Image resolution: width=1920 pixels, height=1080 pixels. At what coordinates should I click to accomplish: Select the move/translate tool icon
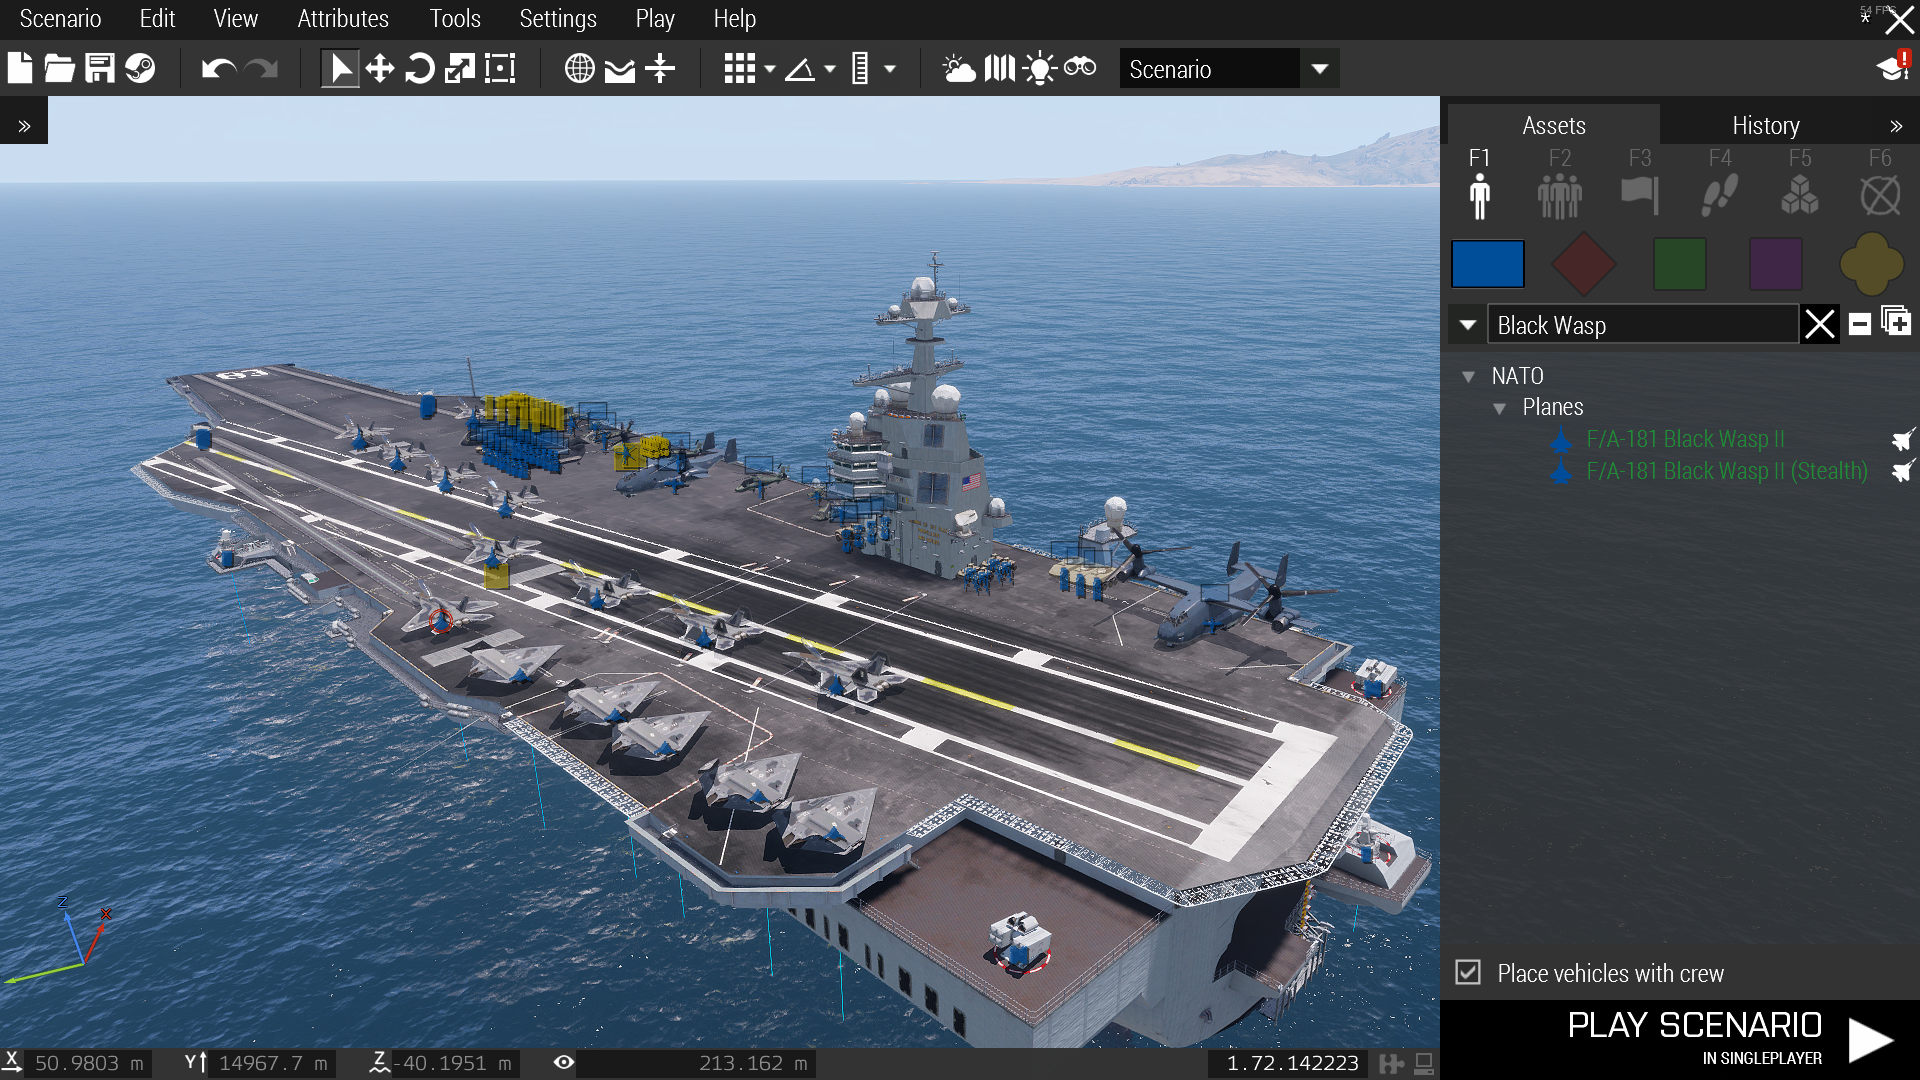pyautogui.click(x=380, y=70)
